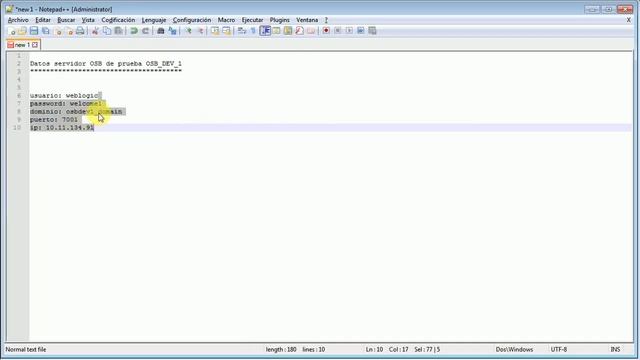Viewport: 640px width, 360px height.
Task: Click the Close document toolbar icon
Action: point(58,31)
